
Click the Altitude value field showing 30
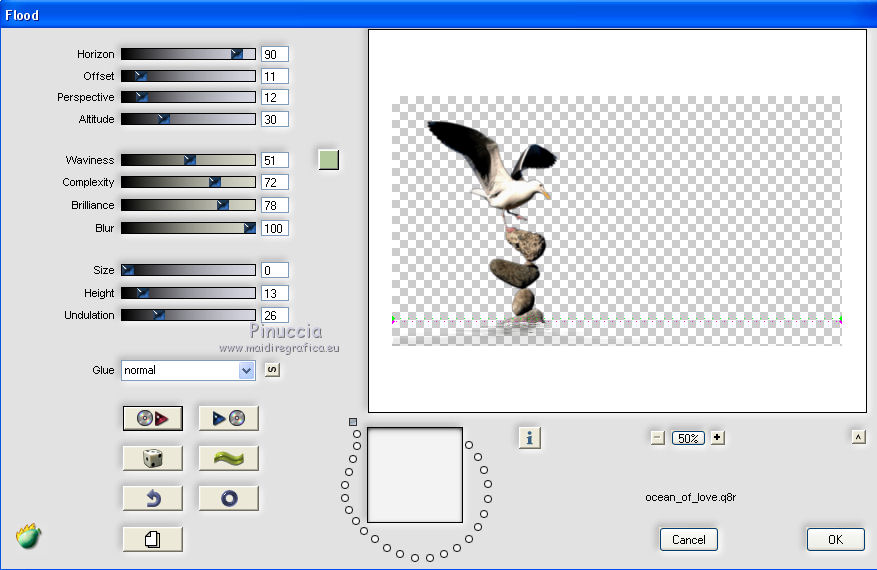point(275,119)
